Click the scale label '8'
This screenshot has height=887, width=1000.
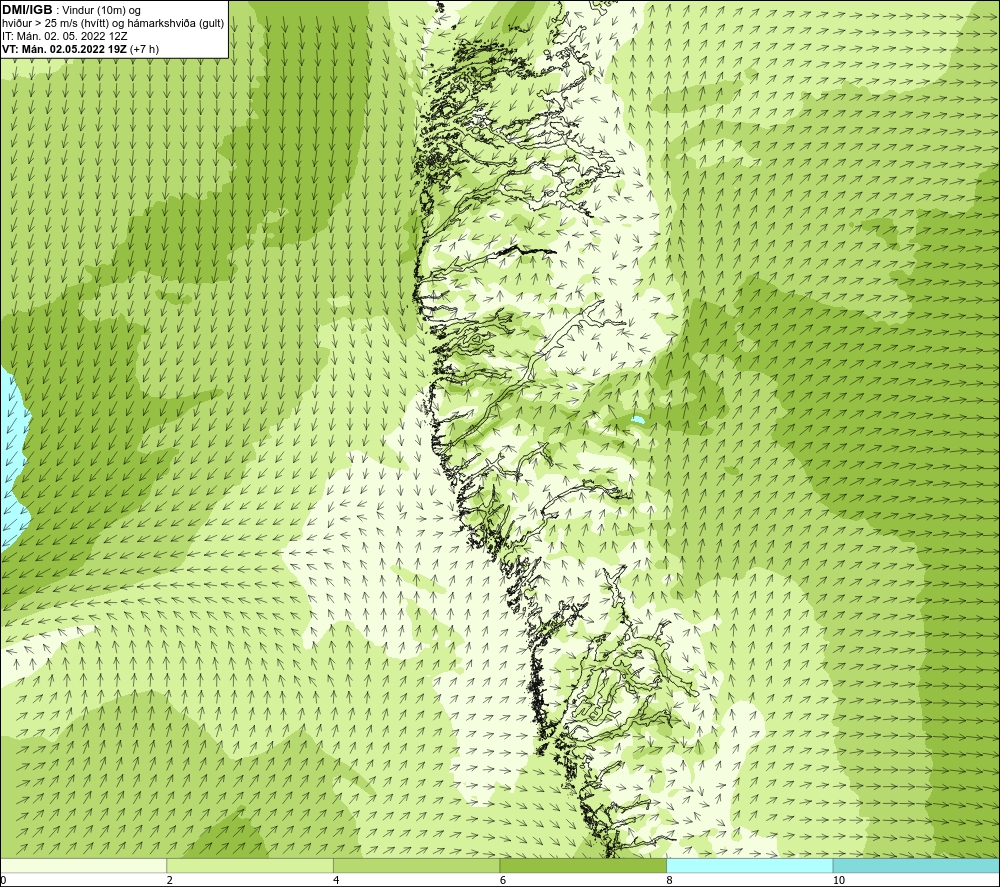(x=670, y=880)
